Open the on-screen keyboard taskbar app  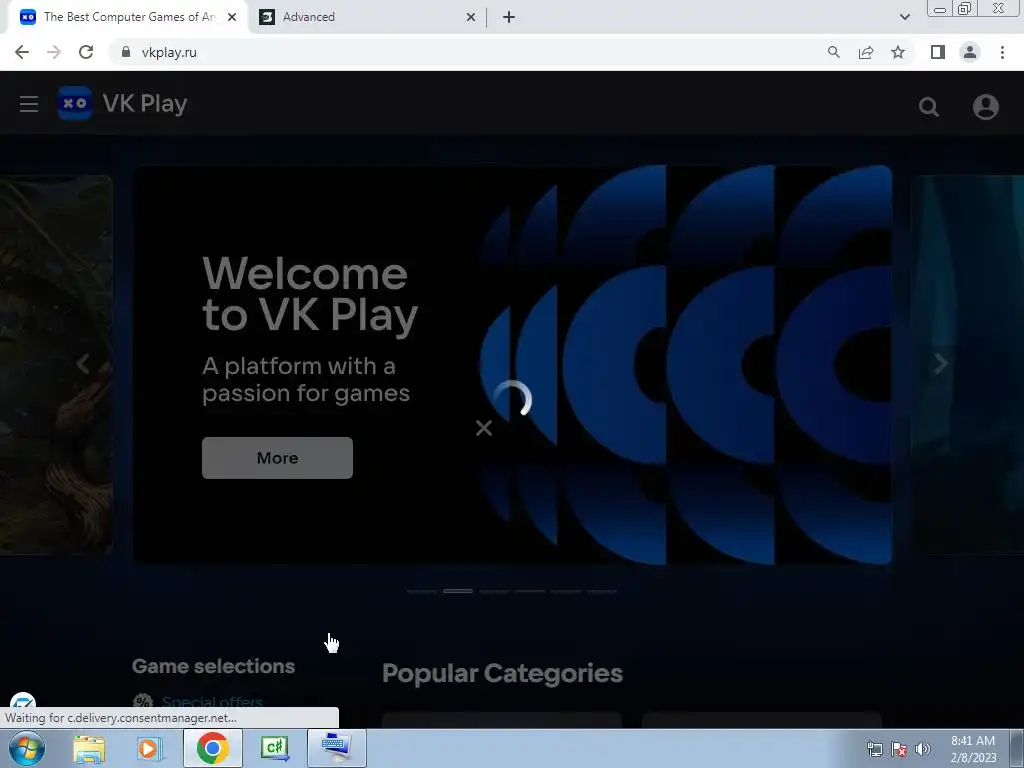(x=336, y=748)
